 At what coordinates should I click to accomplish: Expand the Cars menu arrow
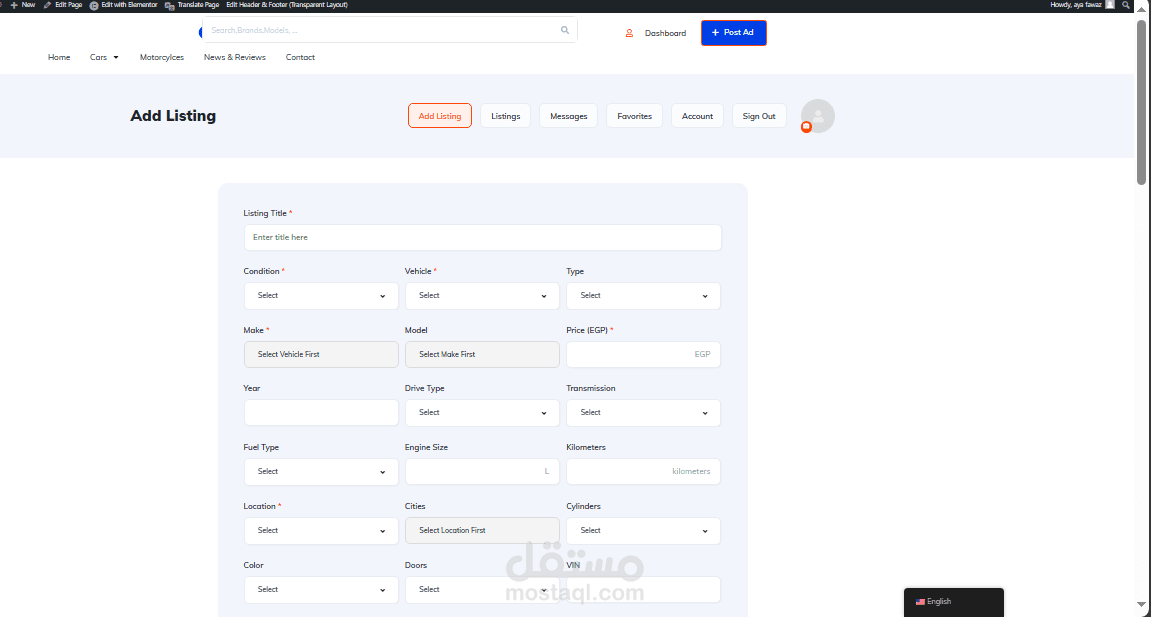116,57
